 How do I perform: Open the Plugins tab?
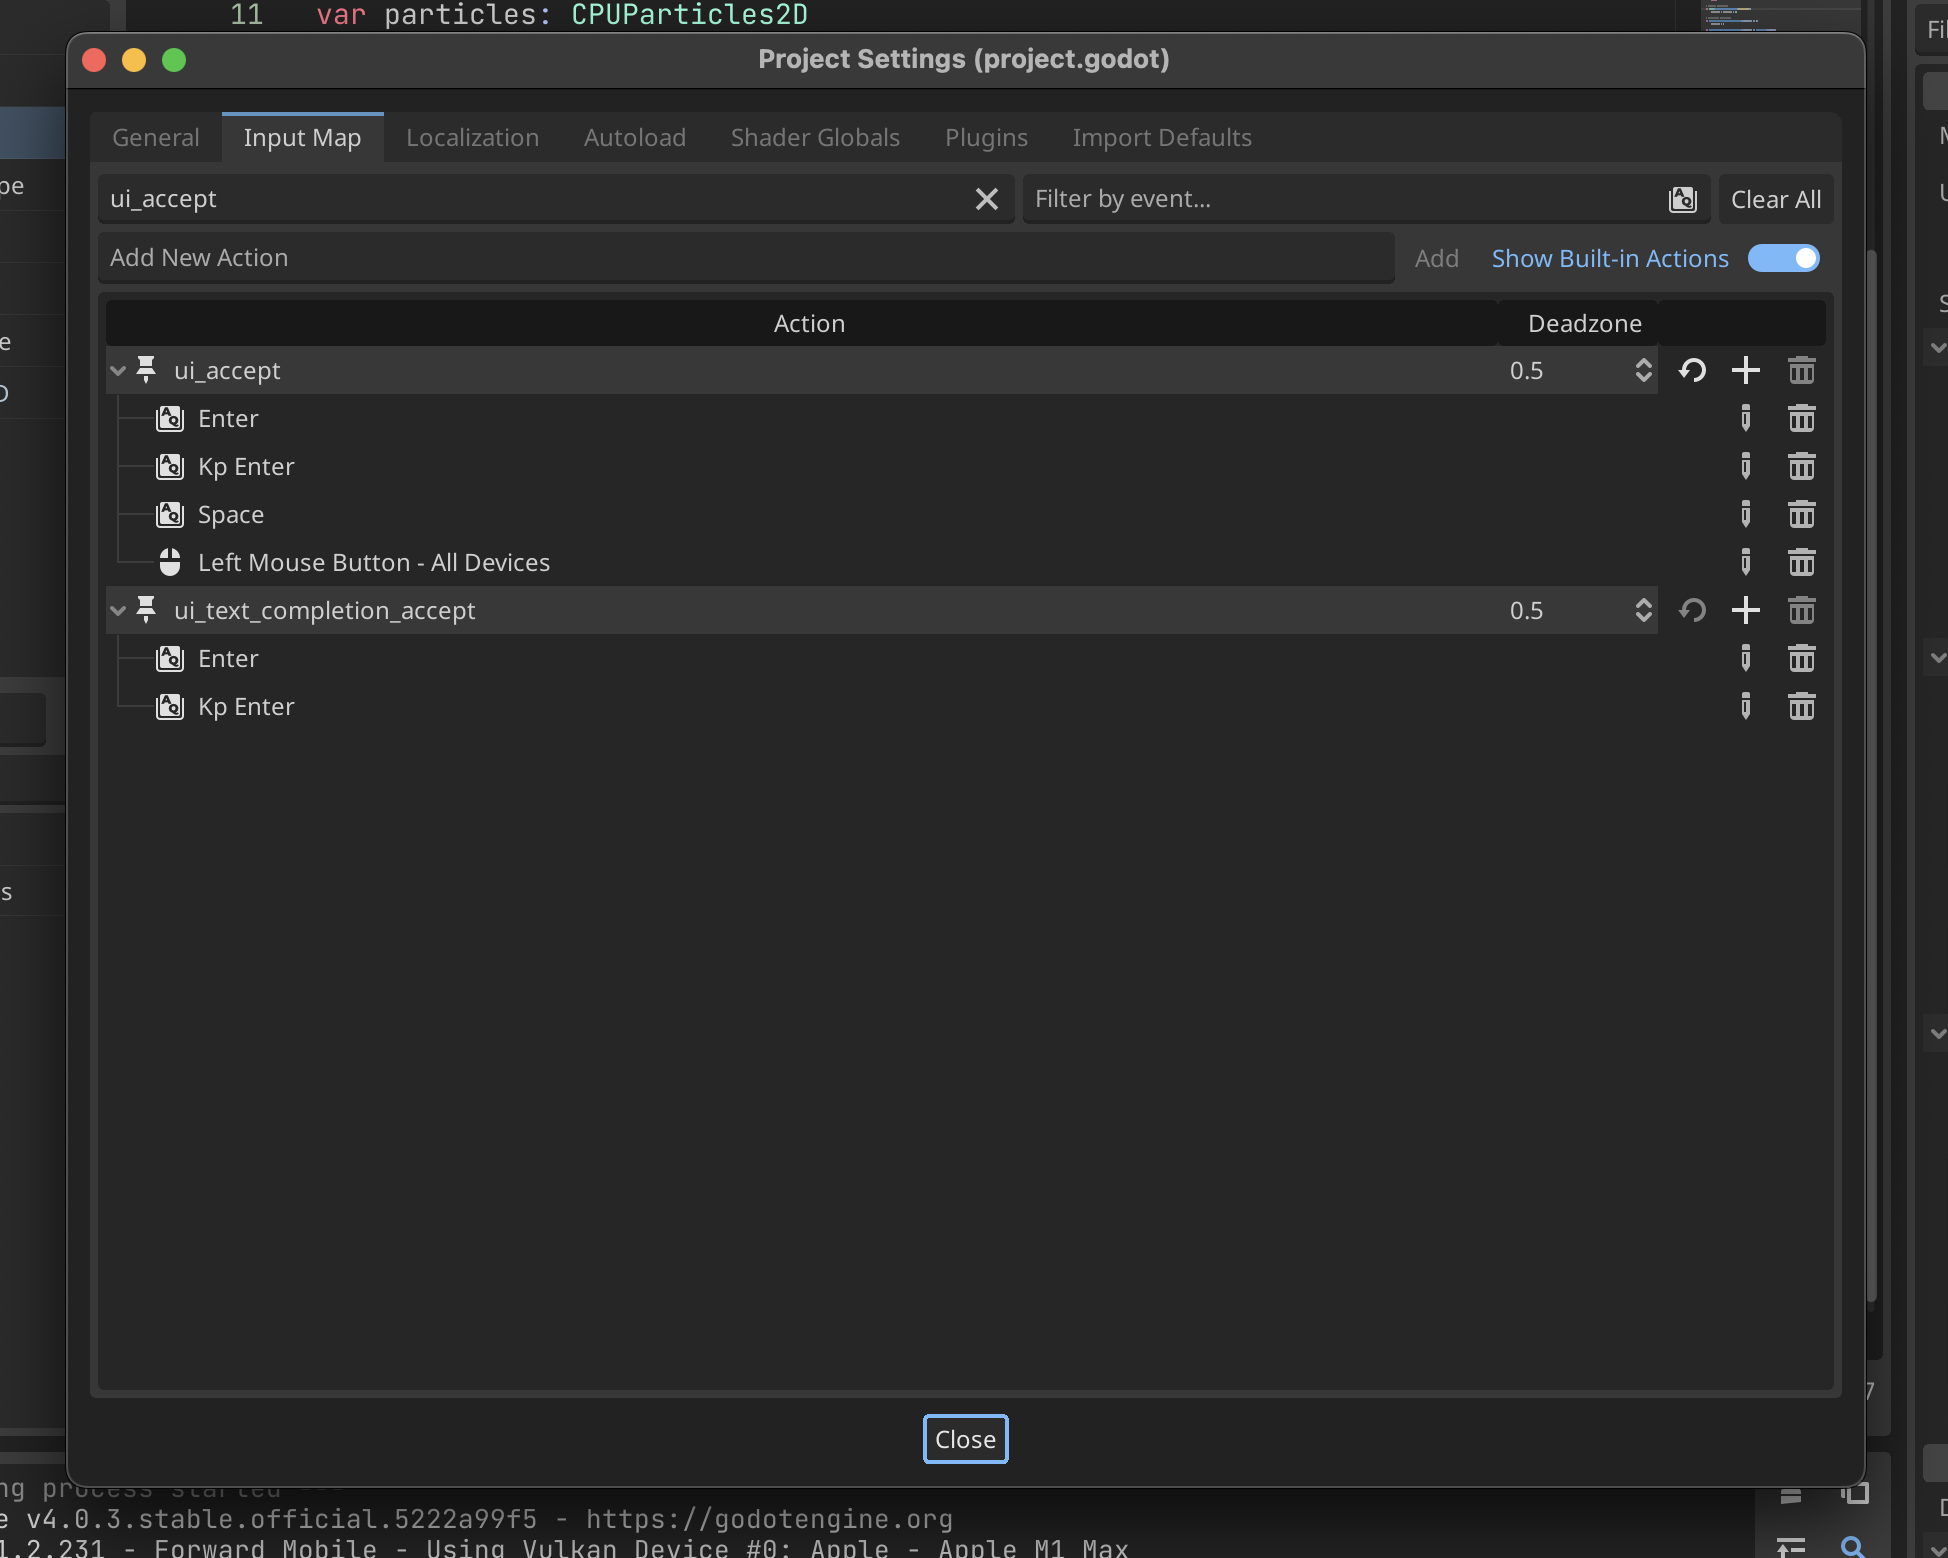(986, 138)
